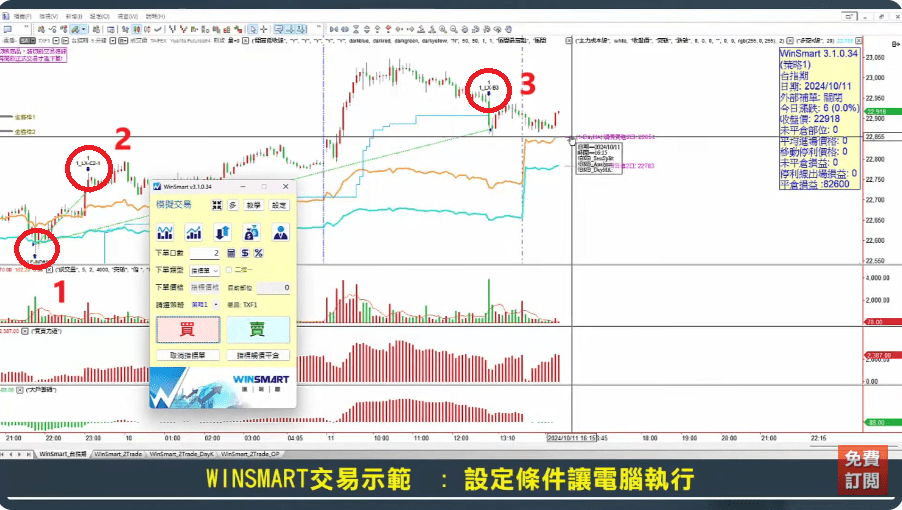Open the 檢視(V) menu
The image size is (902, 510).
coord(48,17)
